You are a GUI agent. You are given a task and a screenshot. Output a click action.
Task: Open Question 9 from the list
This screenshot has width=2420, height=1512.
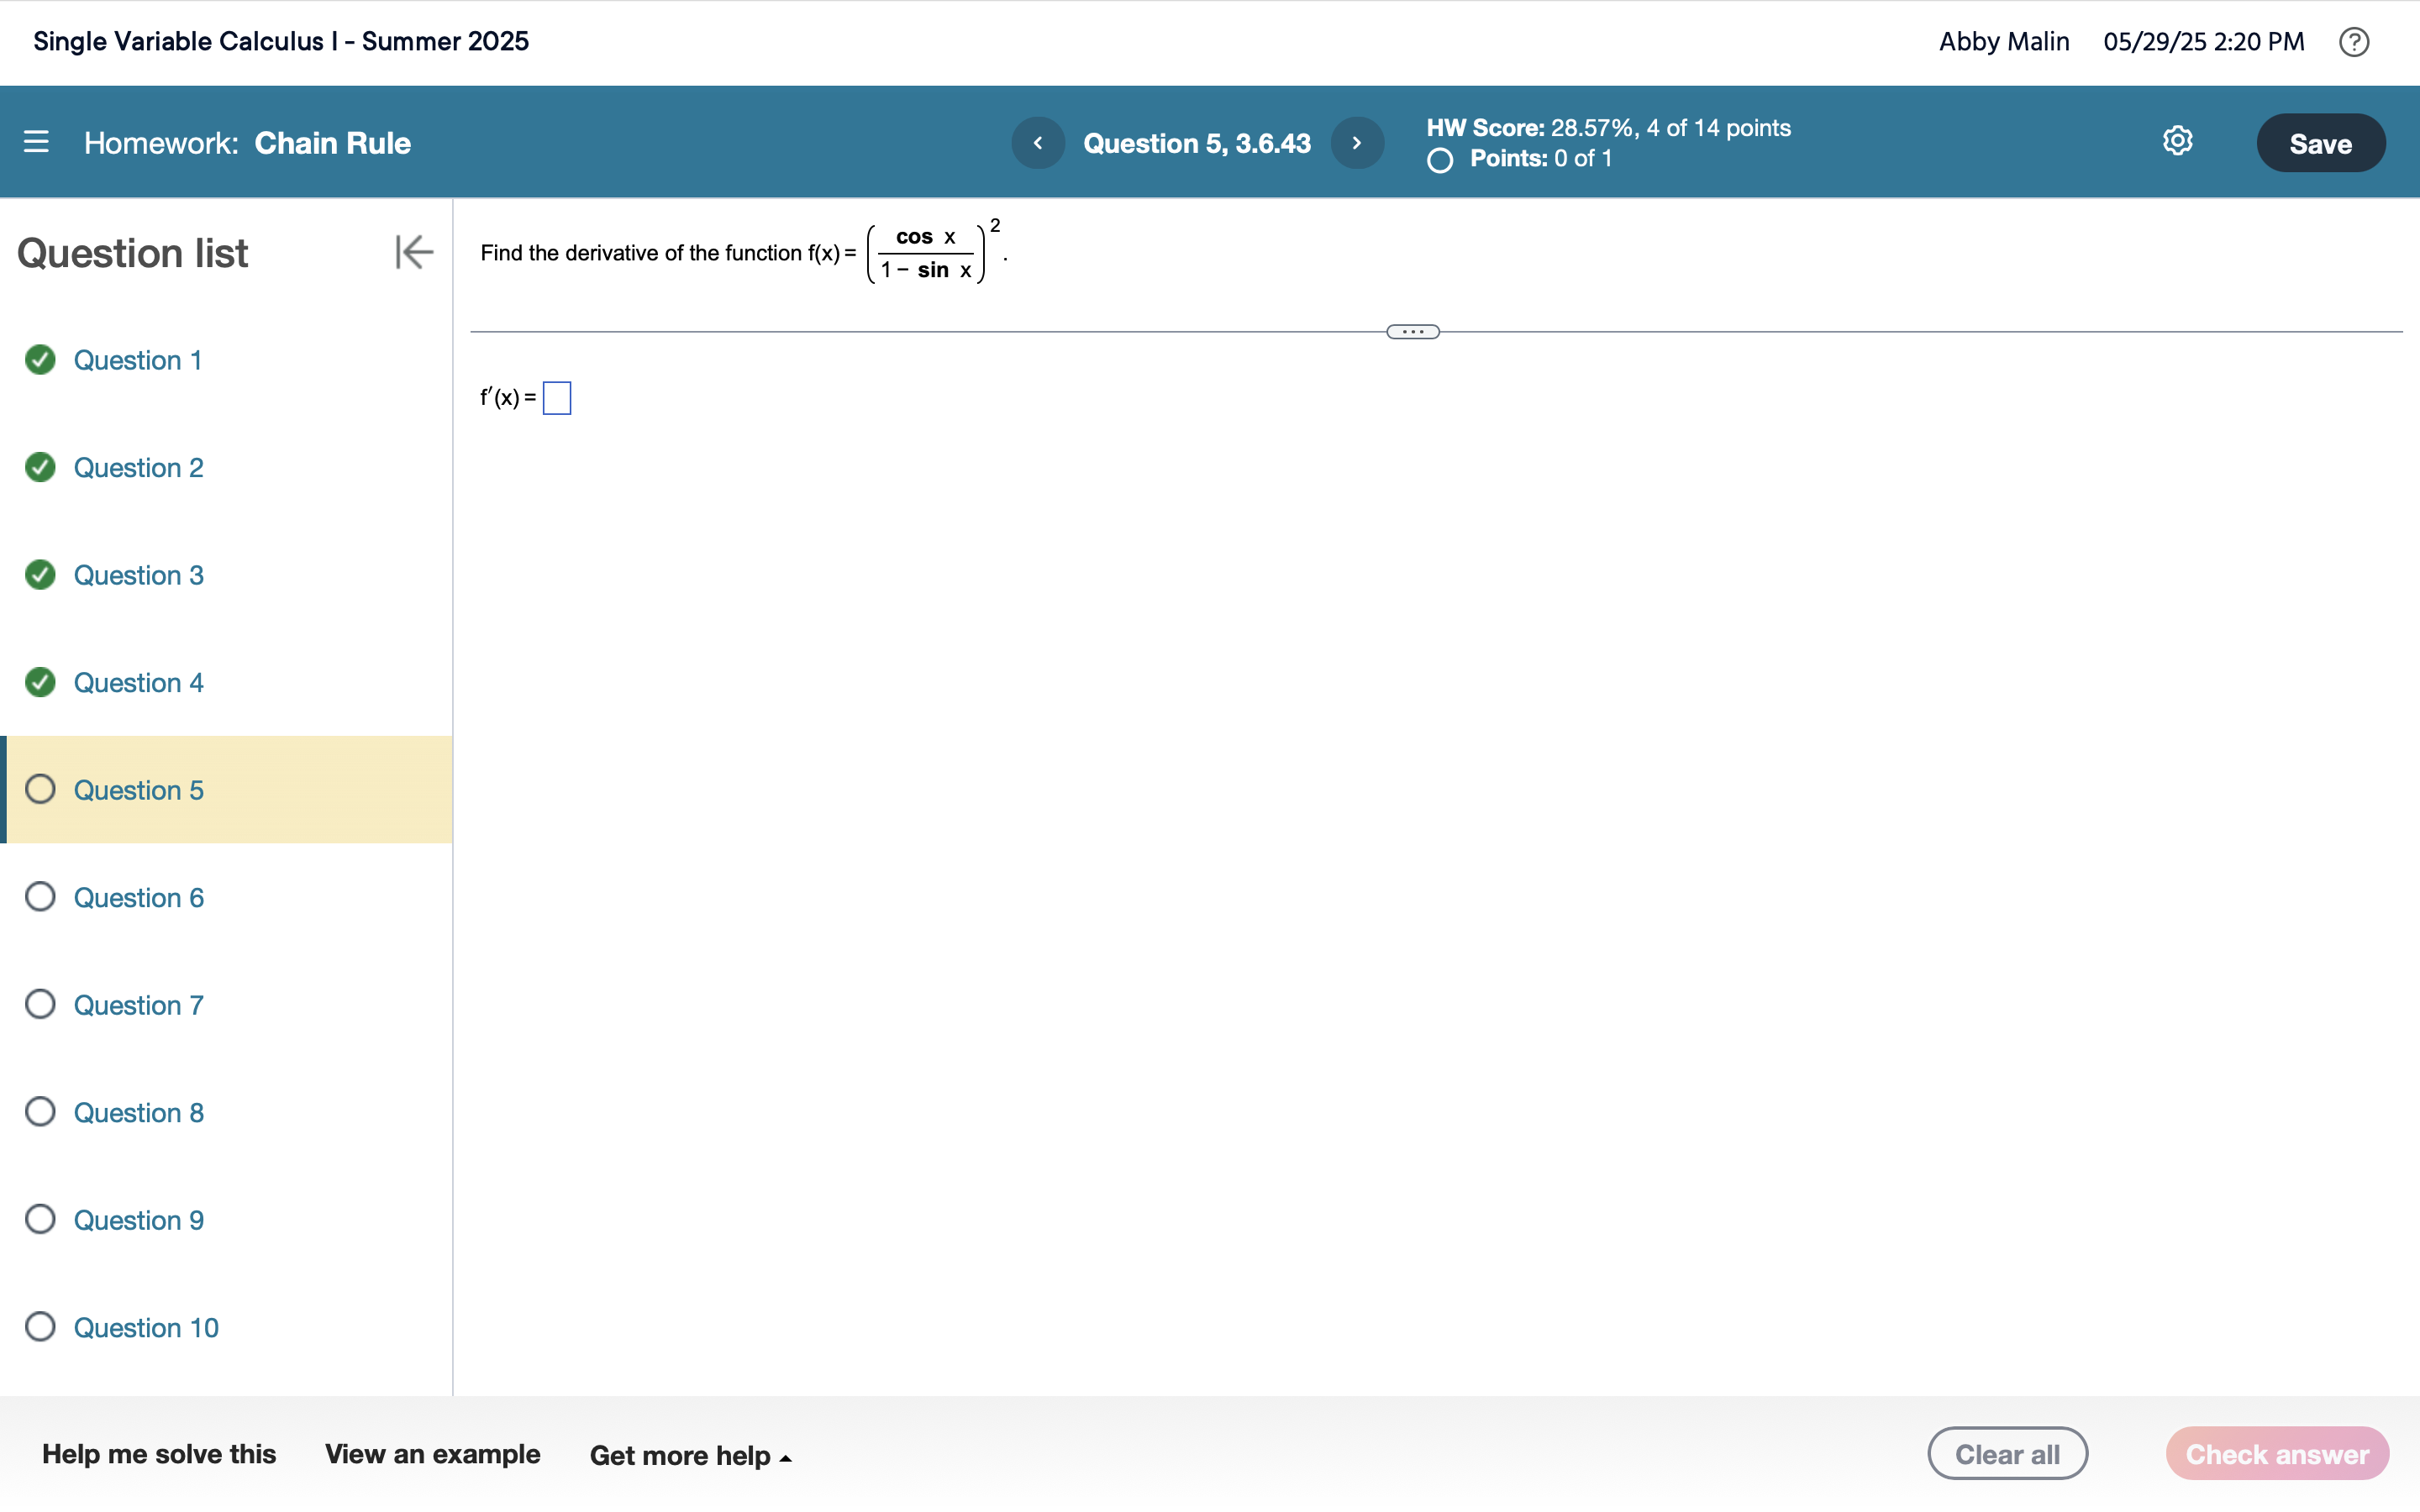(138, 1220)
